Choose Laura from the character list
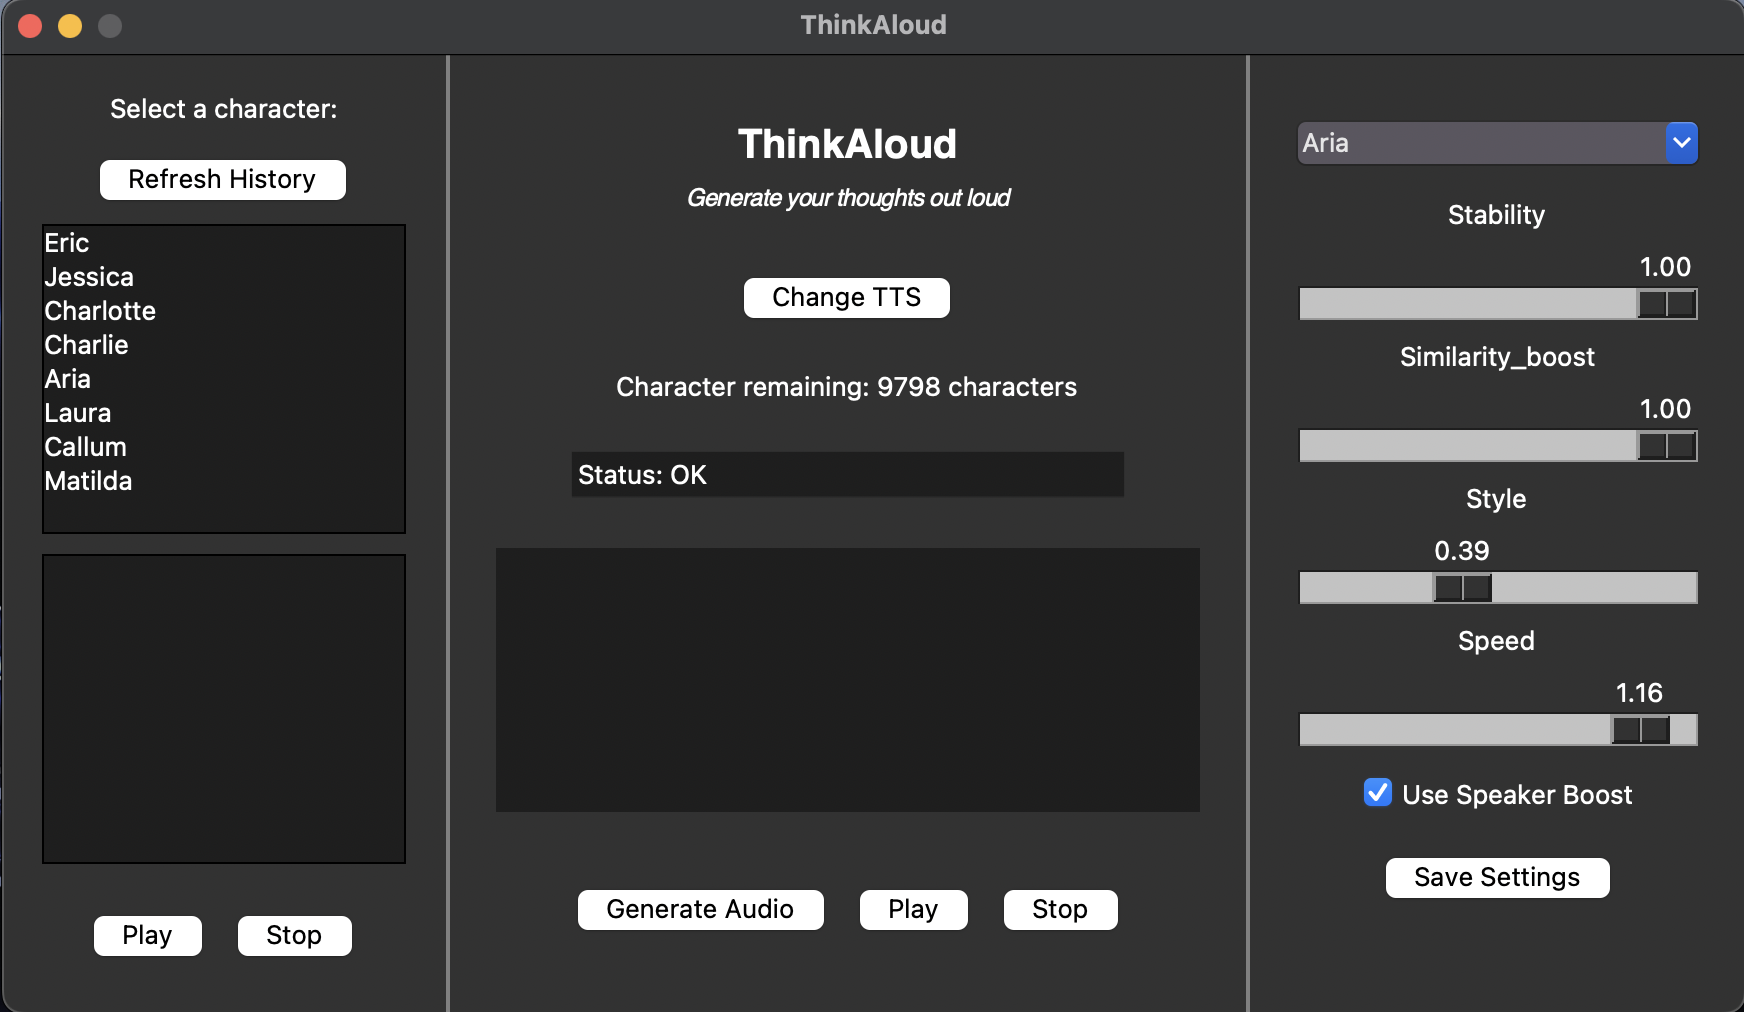This screenshot has width=1744, height=1012. click(223, 413)
